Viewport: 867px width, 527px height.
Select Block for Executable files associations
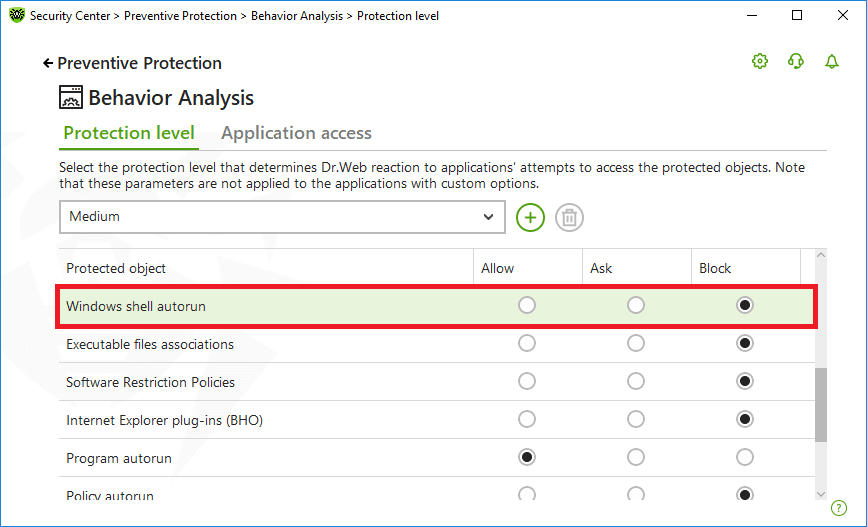coord(745,343)
